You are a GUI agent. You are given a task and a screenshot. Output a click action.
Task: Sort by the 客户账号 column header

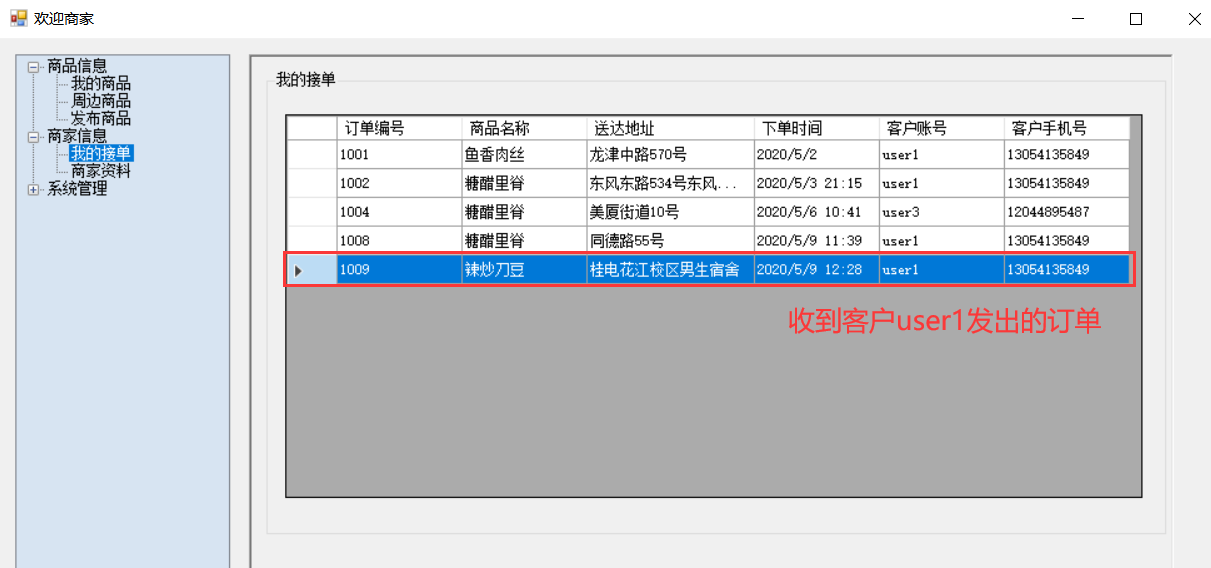point(941,128)
